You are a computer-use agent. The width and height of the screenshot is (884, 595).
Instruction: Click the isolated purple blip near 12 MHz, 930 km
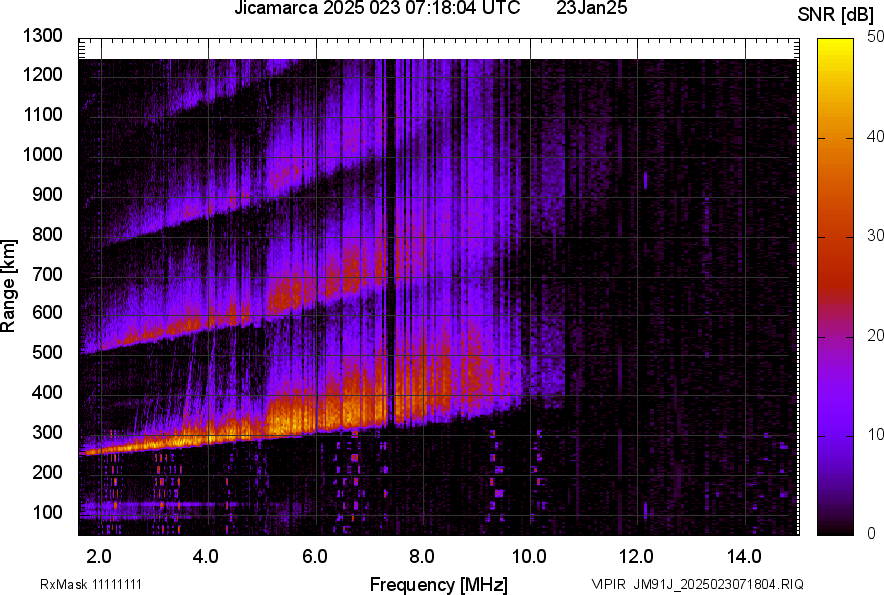pyautogui.click(x=645, y=180)
